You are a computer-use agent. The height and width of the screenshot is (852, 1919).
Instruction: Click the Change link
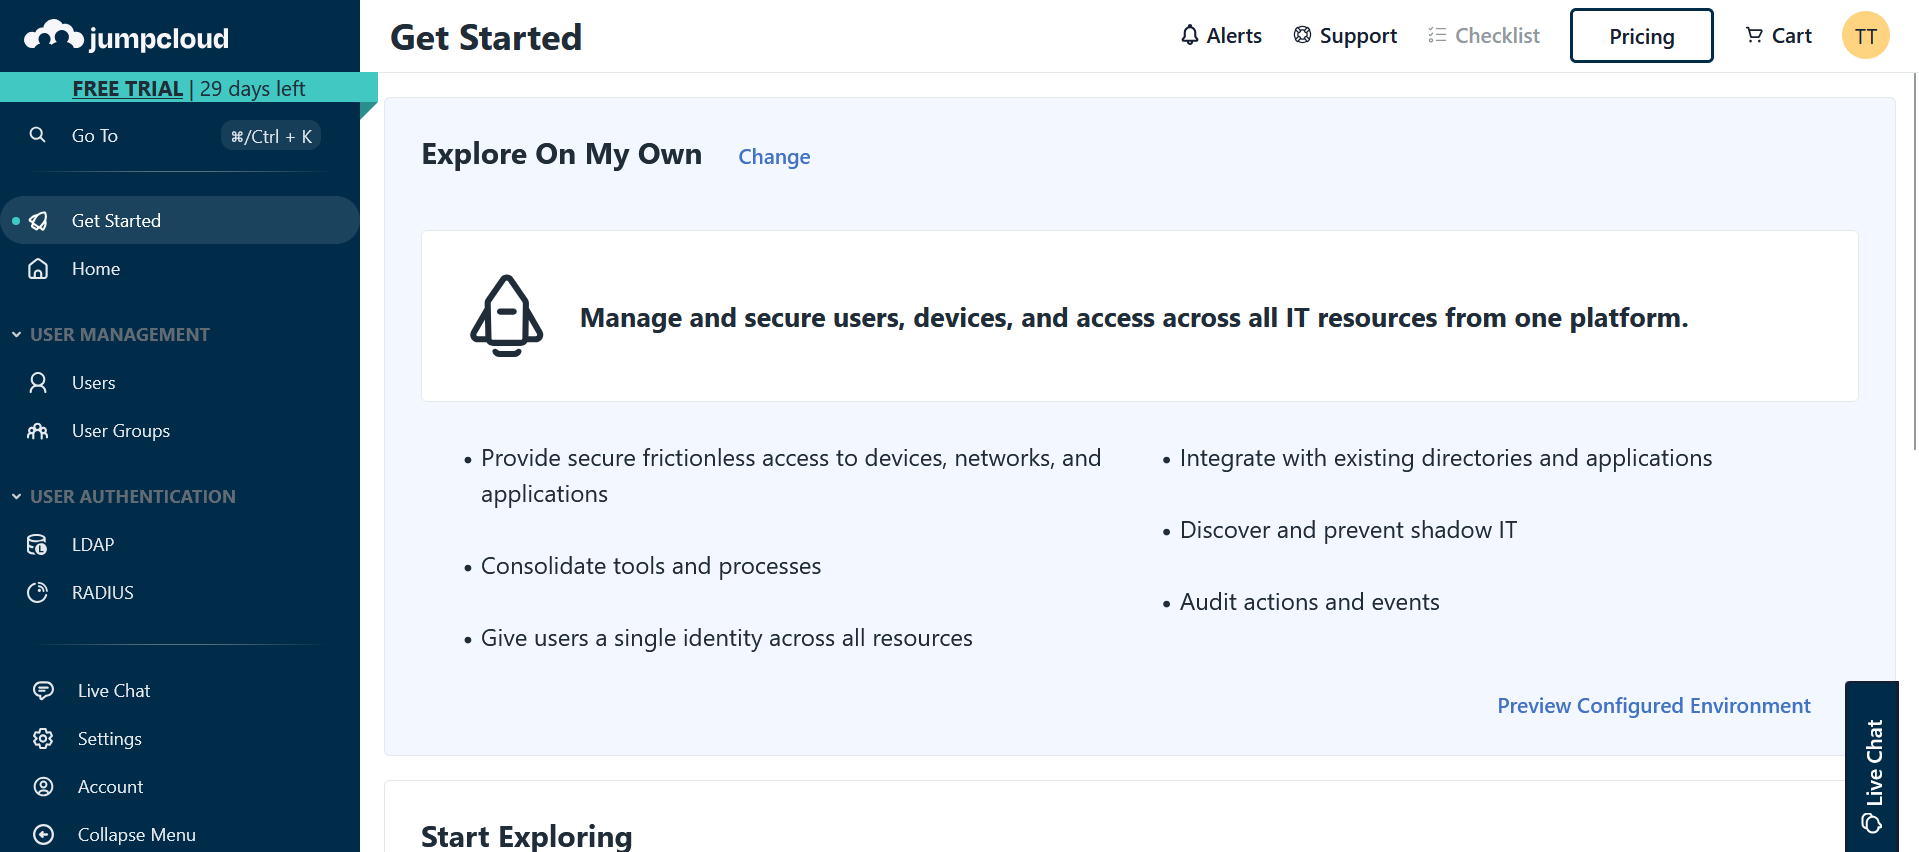[774, 157]
